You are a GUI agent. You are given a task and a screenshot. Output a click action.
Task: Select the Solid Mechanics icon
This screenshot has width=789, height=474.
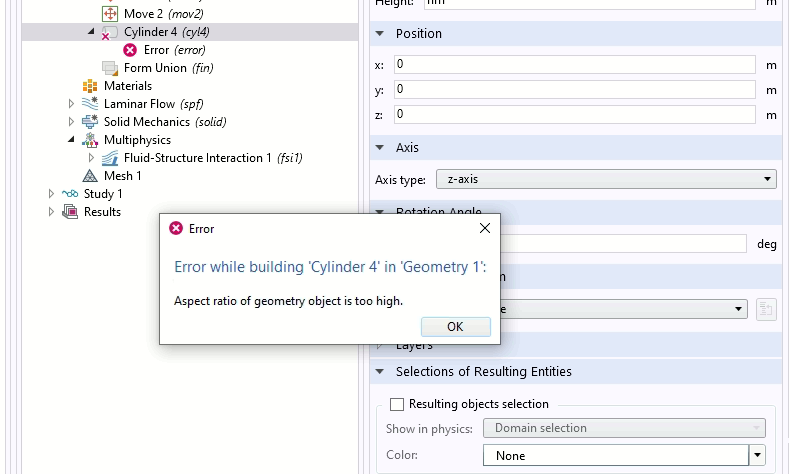pos(90,122)
